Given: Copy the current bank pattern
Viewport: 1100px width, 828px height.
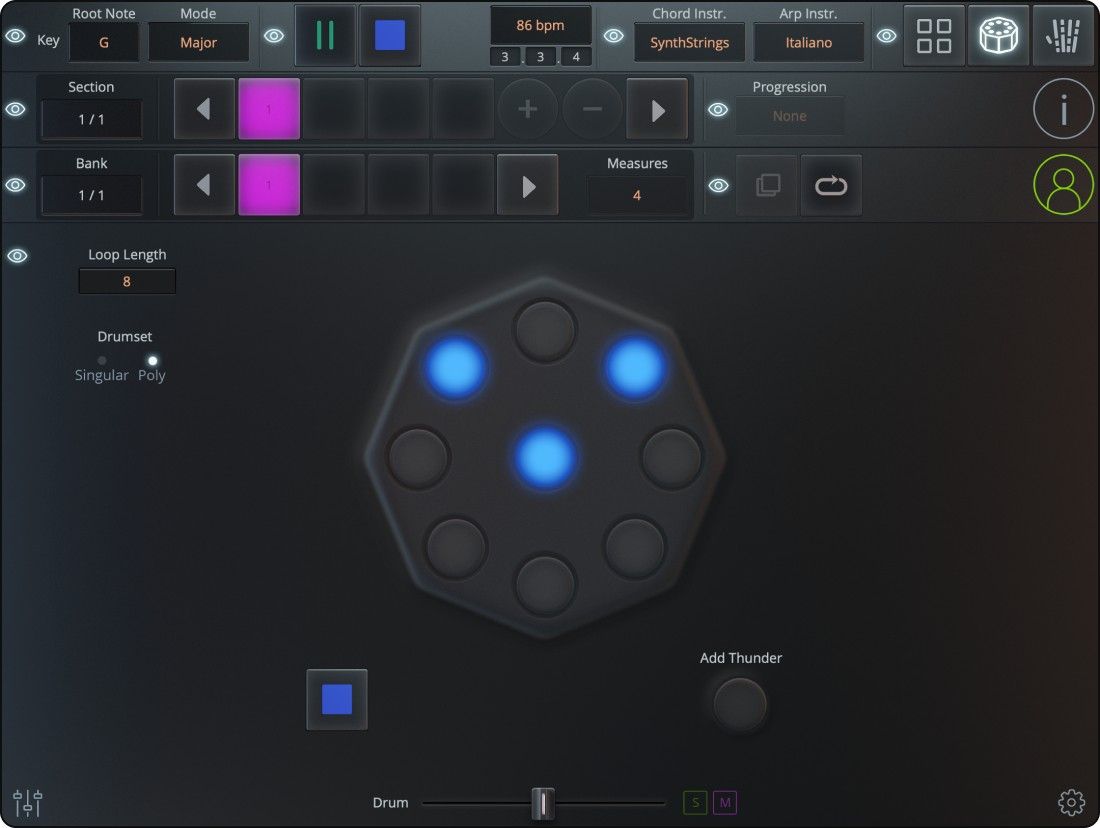Looking at the screenshot, I should (x=766, y=184).
